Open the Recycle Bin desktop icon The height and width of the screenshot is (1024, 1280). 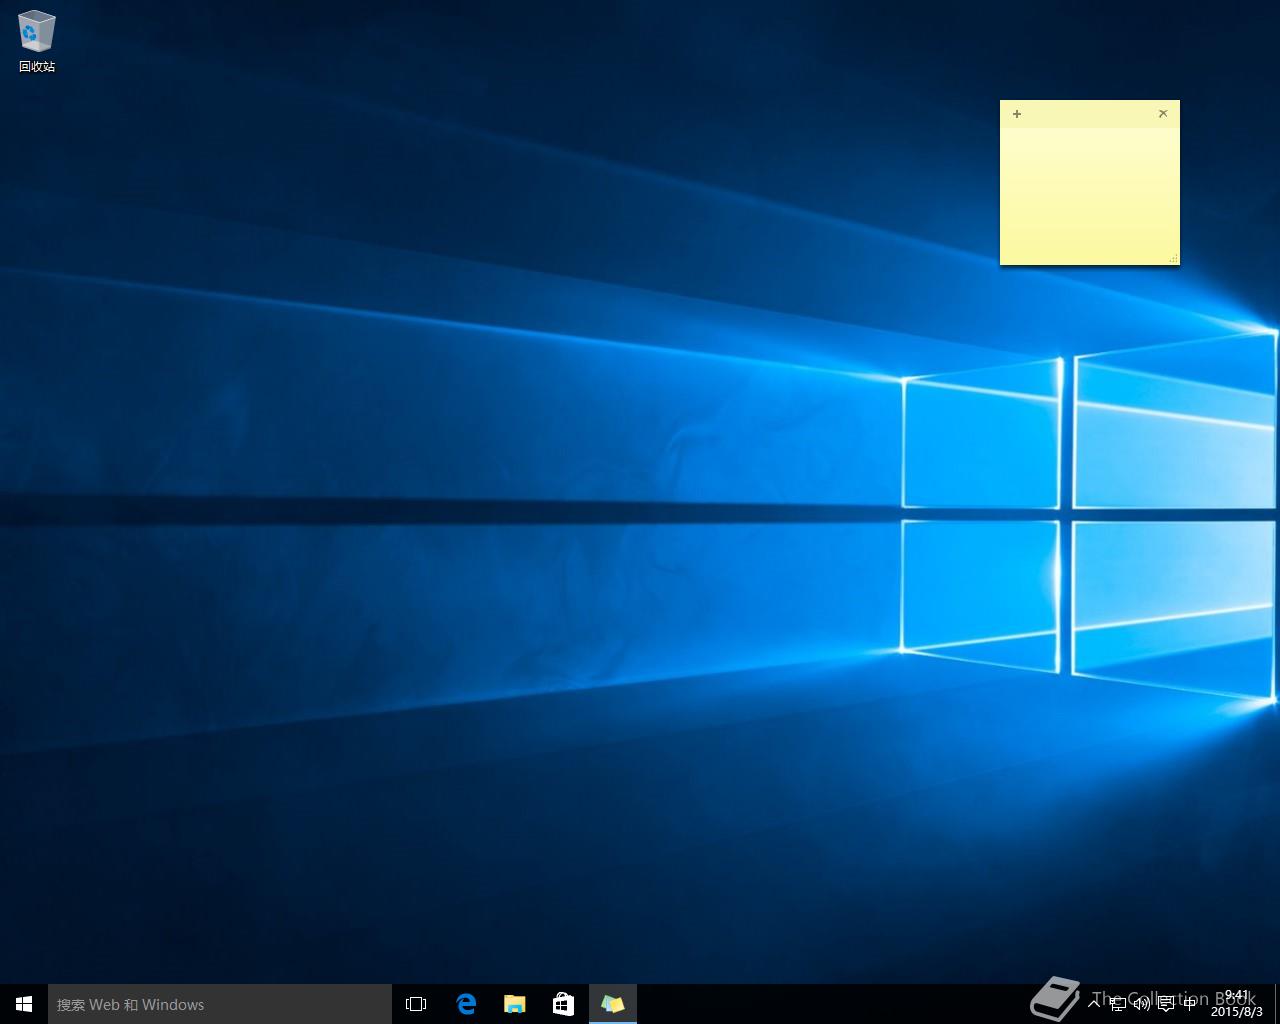click(x=36, y=42)
